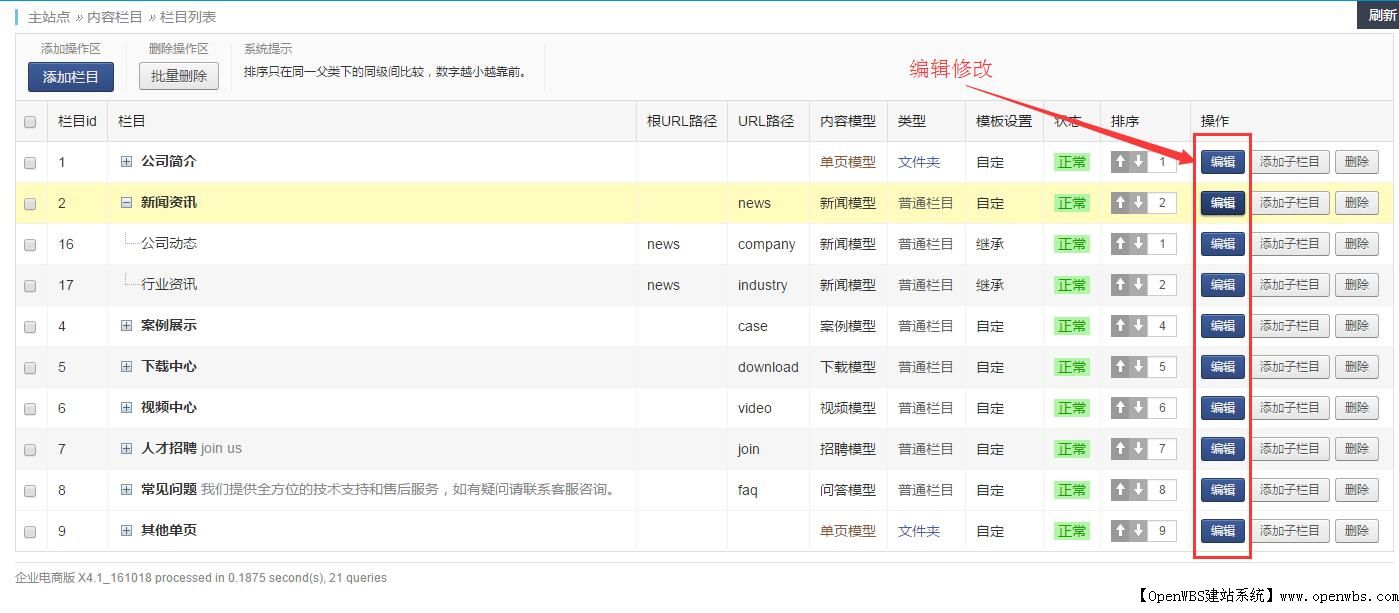Move 公司动态 up with the sort arrow
The height and width of the screenshot is (613, 1399).
click(1120, 243)
